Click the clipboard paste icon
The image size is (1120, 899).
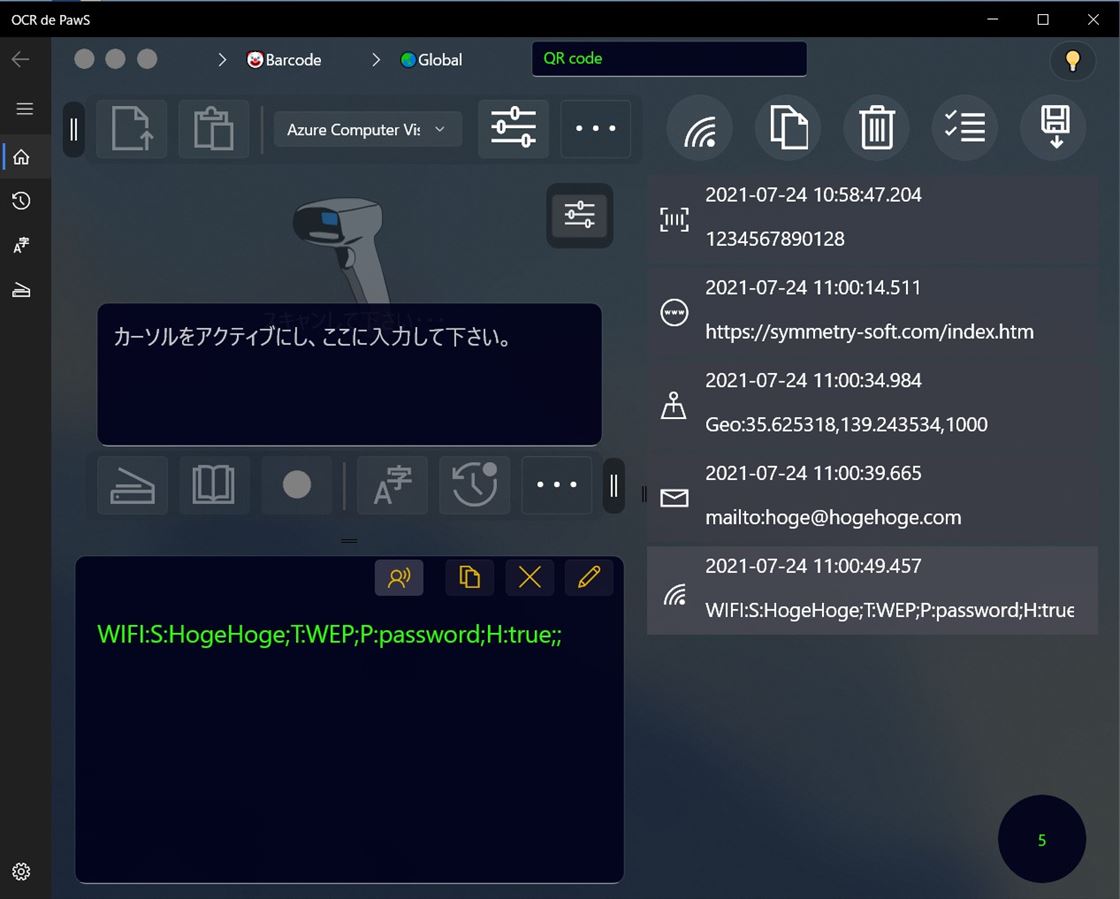[x=213, y=129]
